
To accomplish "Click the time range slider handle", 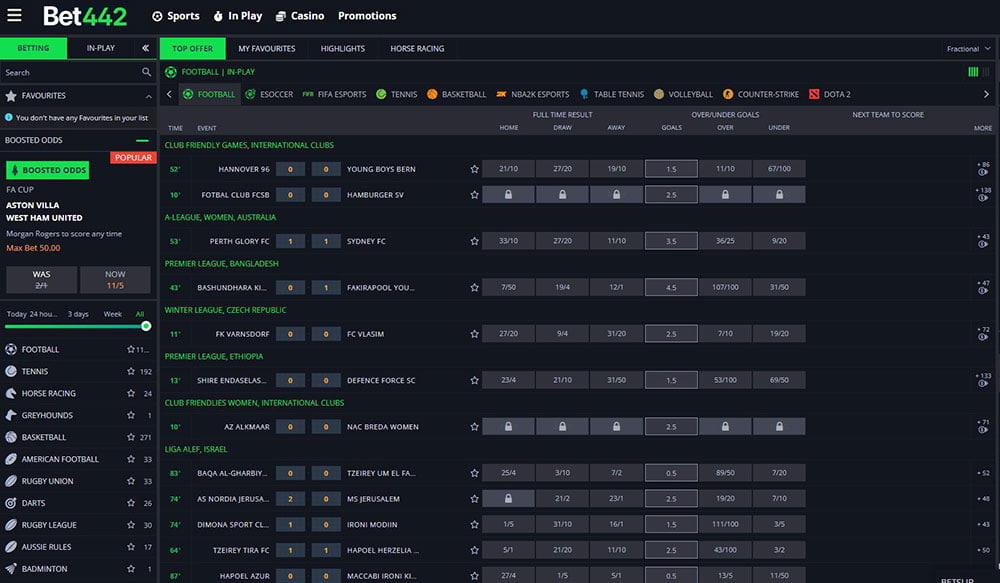I will coord(146,326).
